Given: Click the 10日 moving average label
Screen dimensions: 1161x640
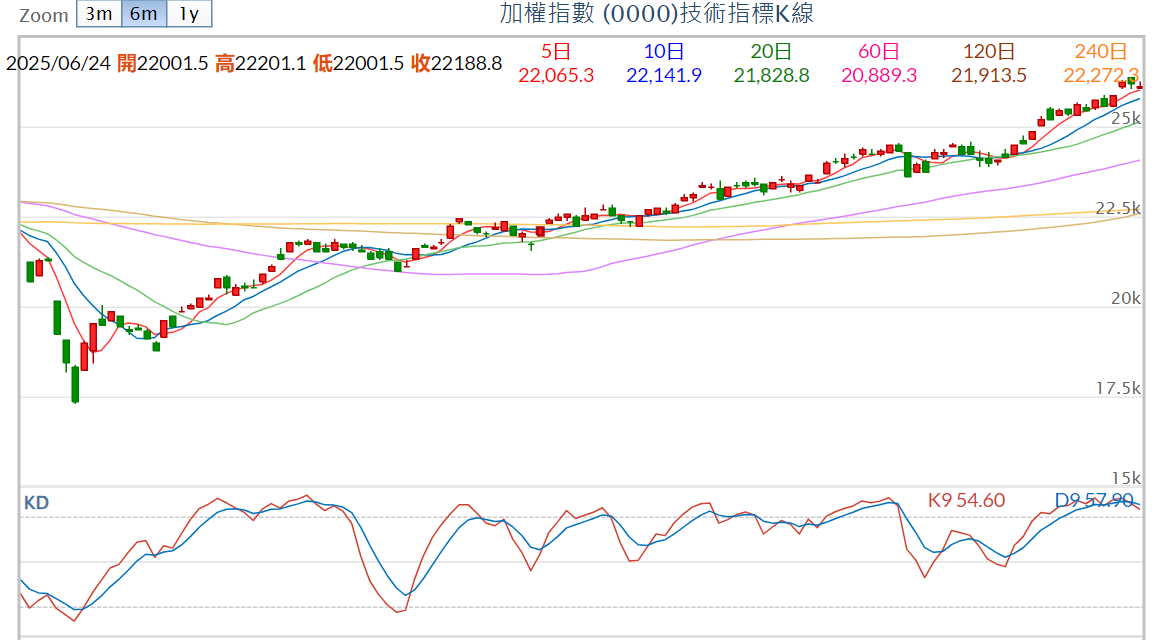Looking at the screenshot, I should pyautogui.click(x=663, y=51).
